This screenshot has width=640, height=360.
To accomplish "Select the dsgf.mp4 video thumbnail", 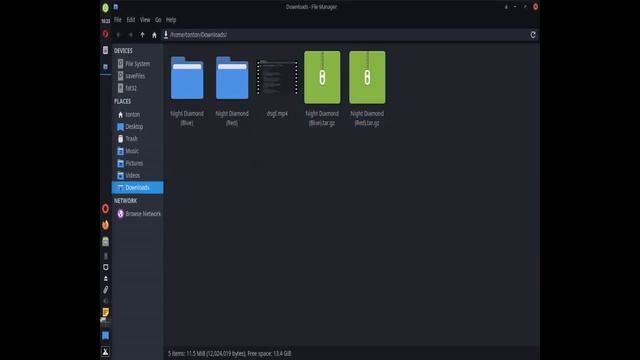I will 277,78.
